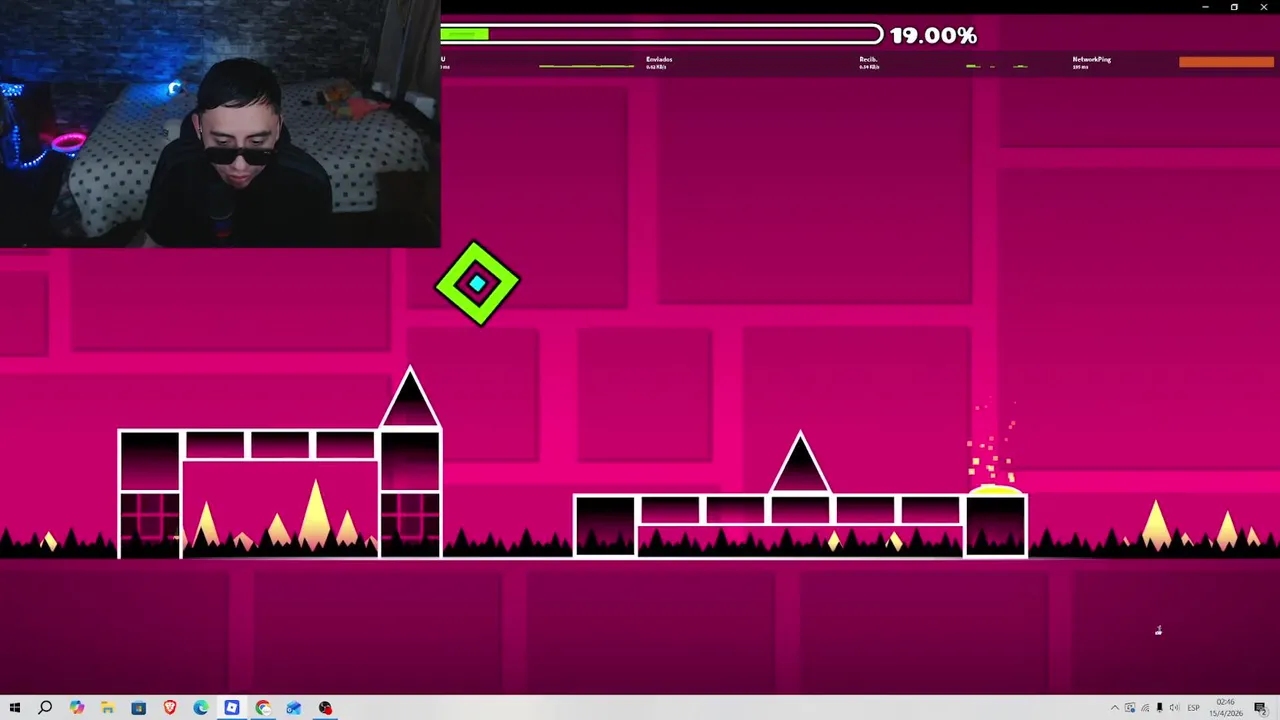Click the orange NetworkPing graph bar
The width and height of the screenshot is (1280, 720).
click(x=1226, y=62)
